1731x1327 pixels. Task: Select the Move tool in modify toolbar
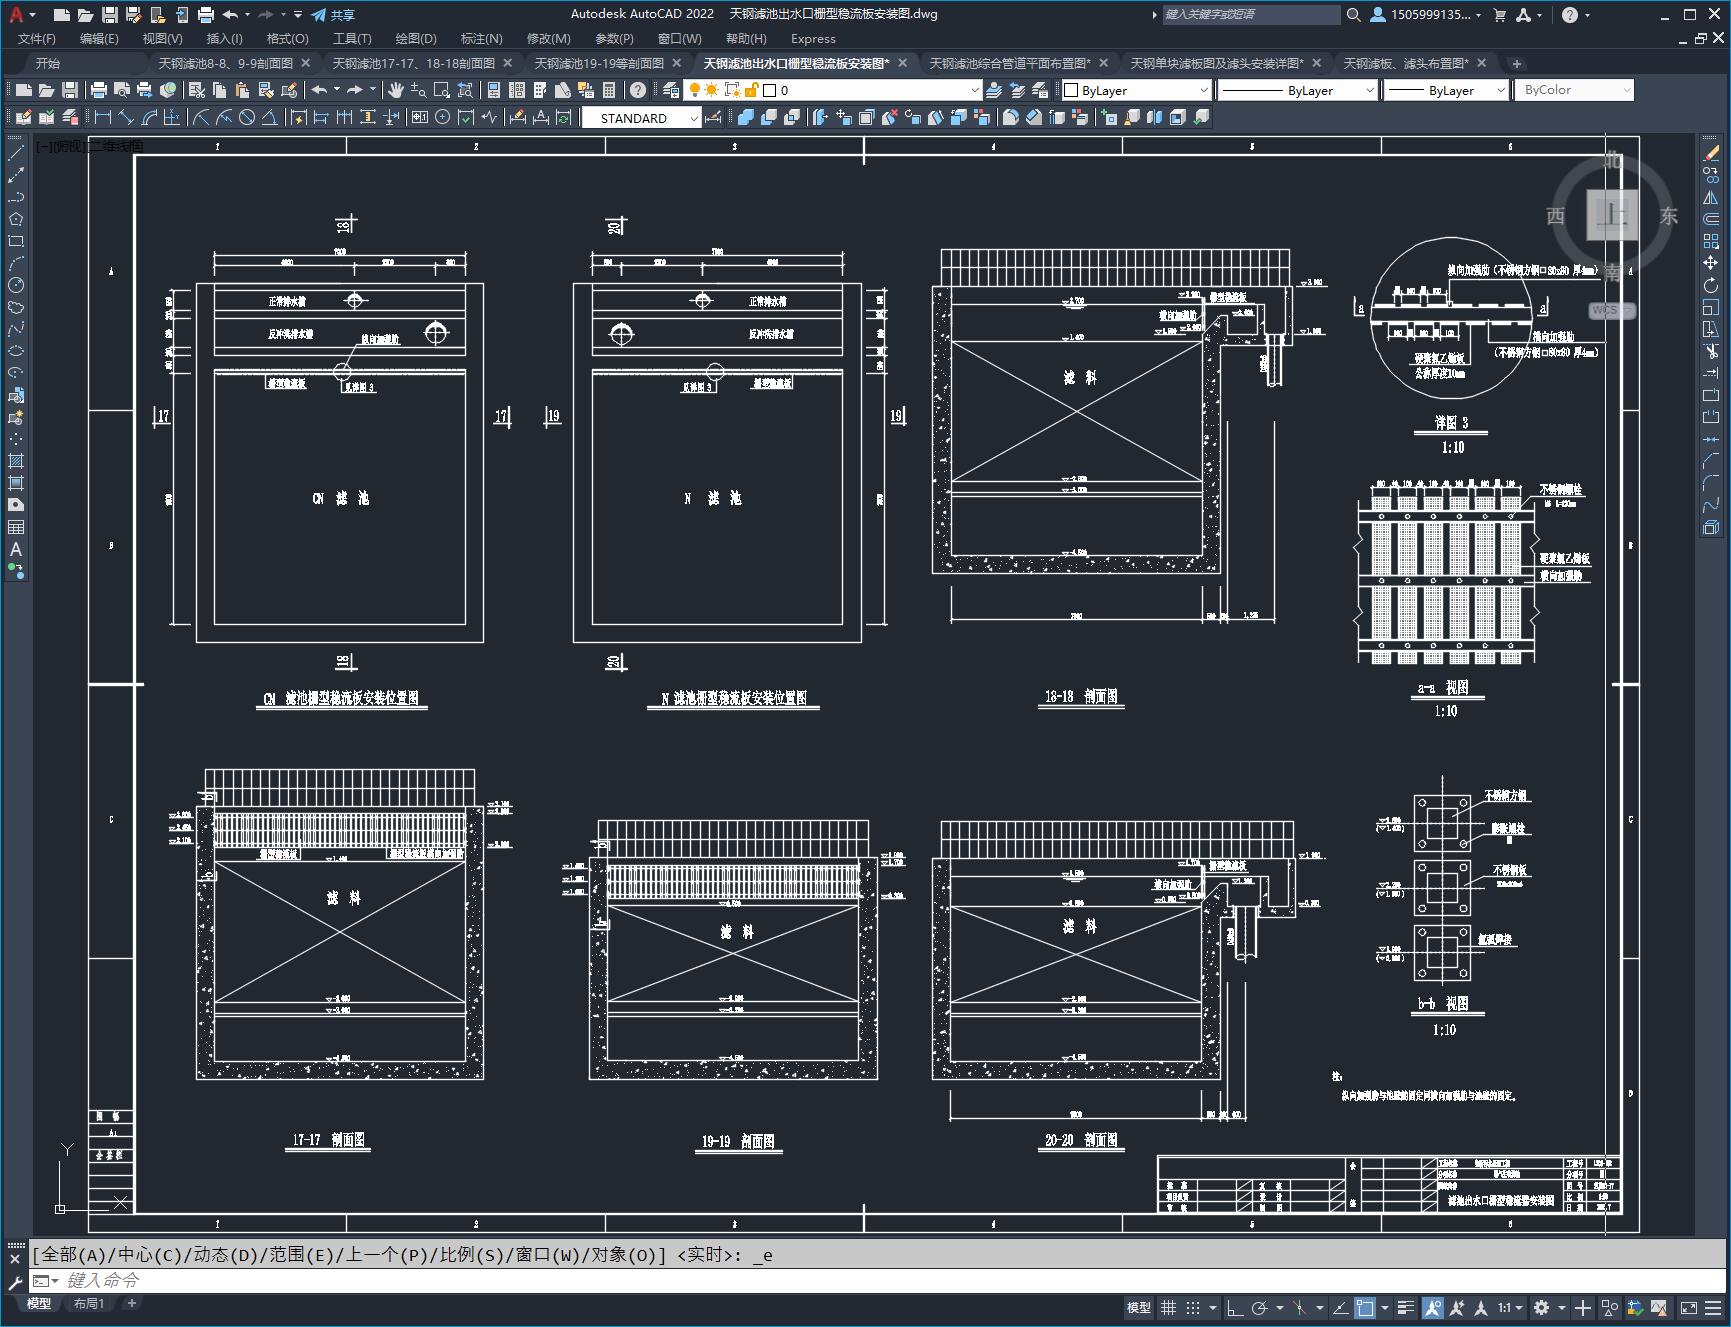click(1711, 263)
